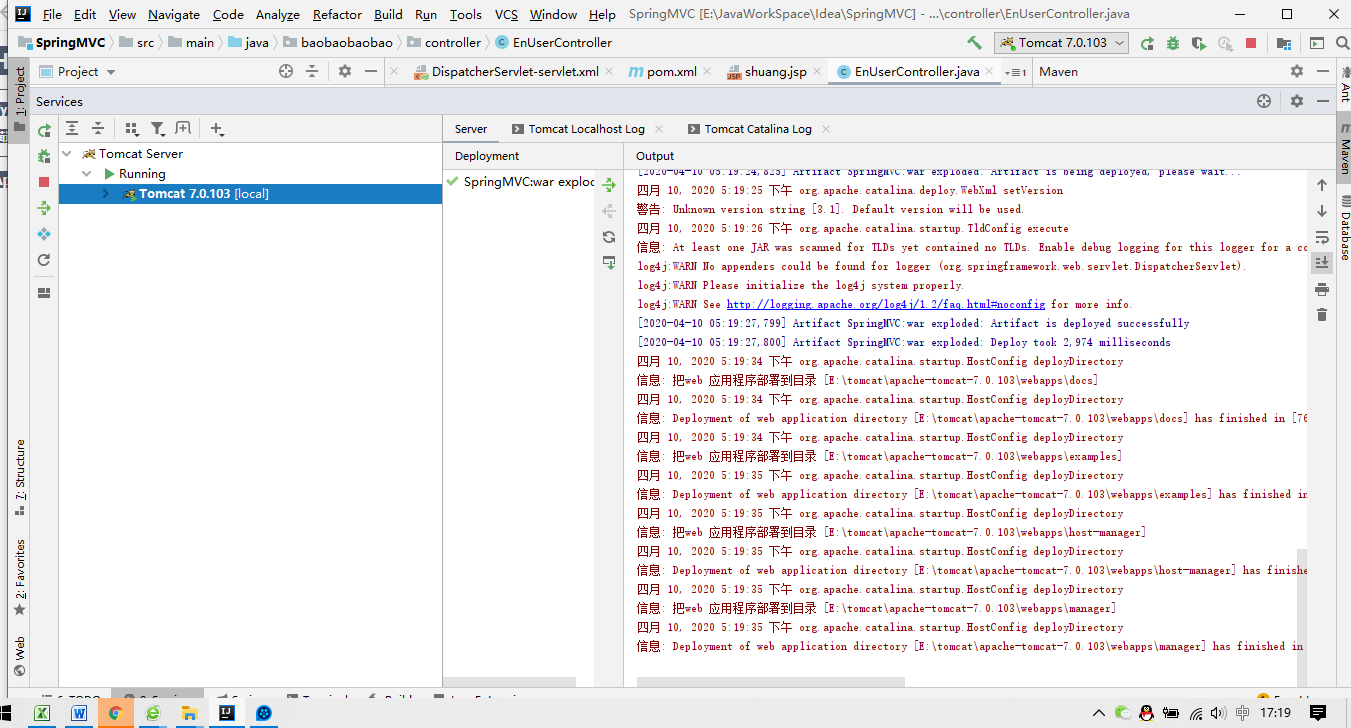
Task: Click the Layout icon at Services sidebar bottom
Action: 44,293
